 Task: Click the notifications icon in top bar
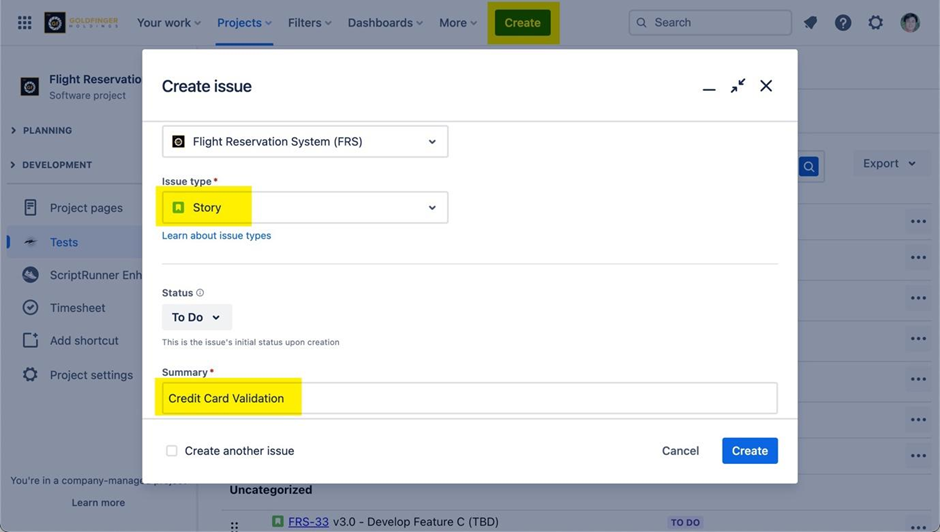tap(810, 23)
